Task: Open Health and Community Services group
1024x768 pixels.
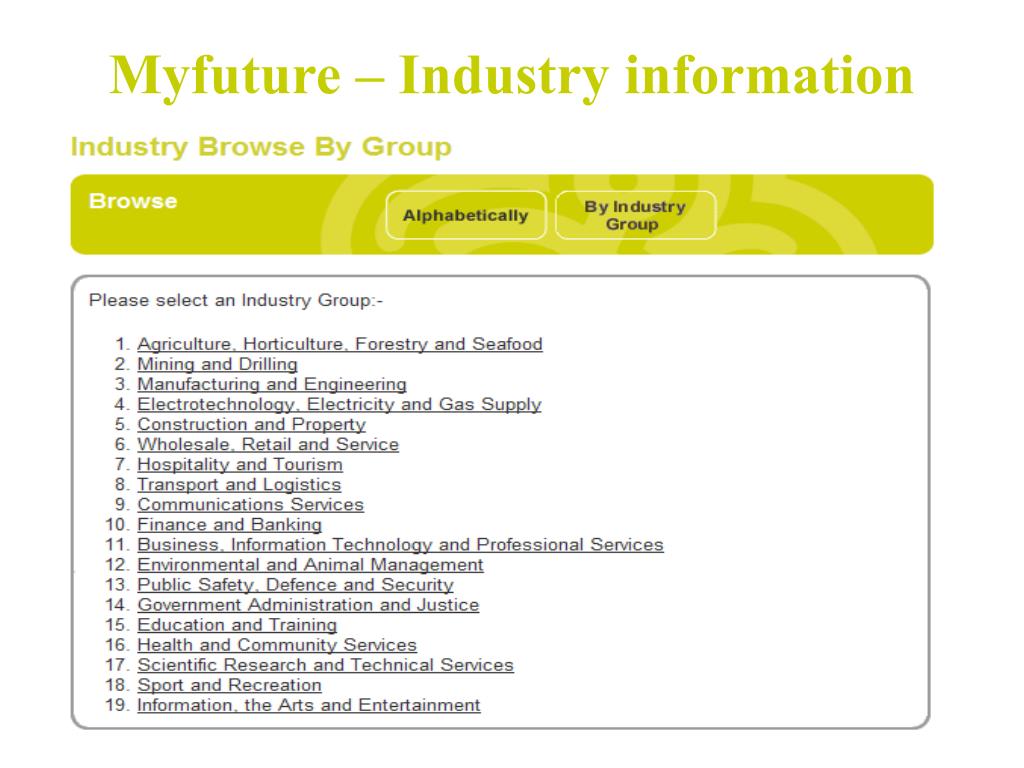Action: (277, 645)
